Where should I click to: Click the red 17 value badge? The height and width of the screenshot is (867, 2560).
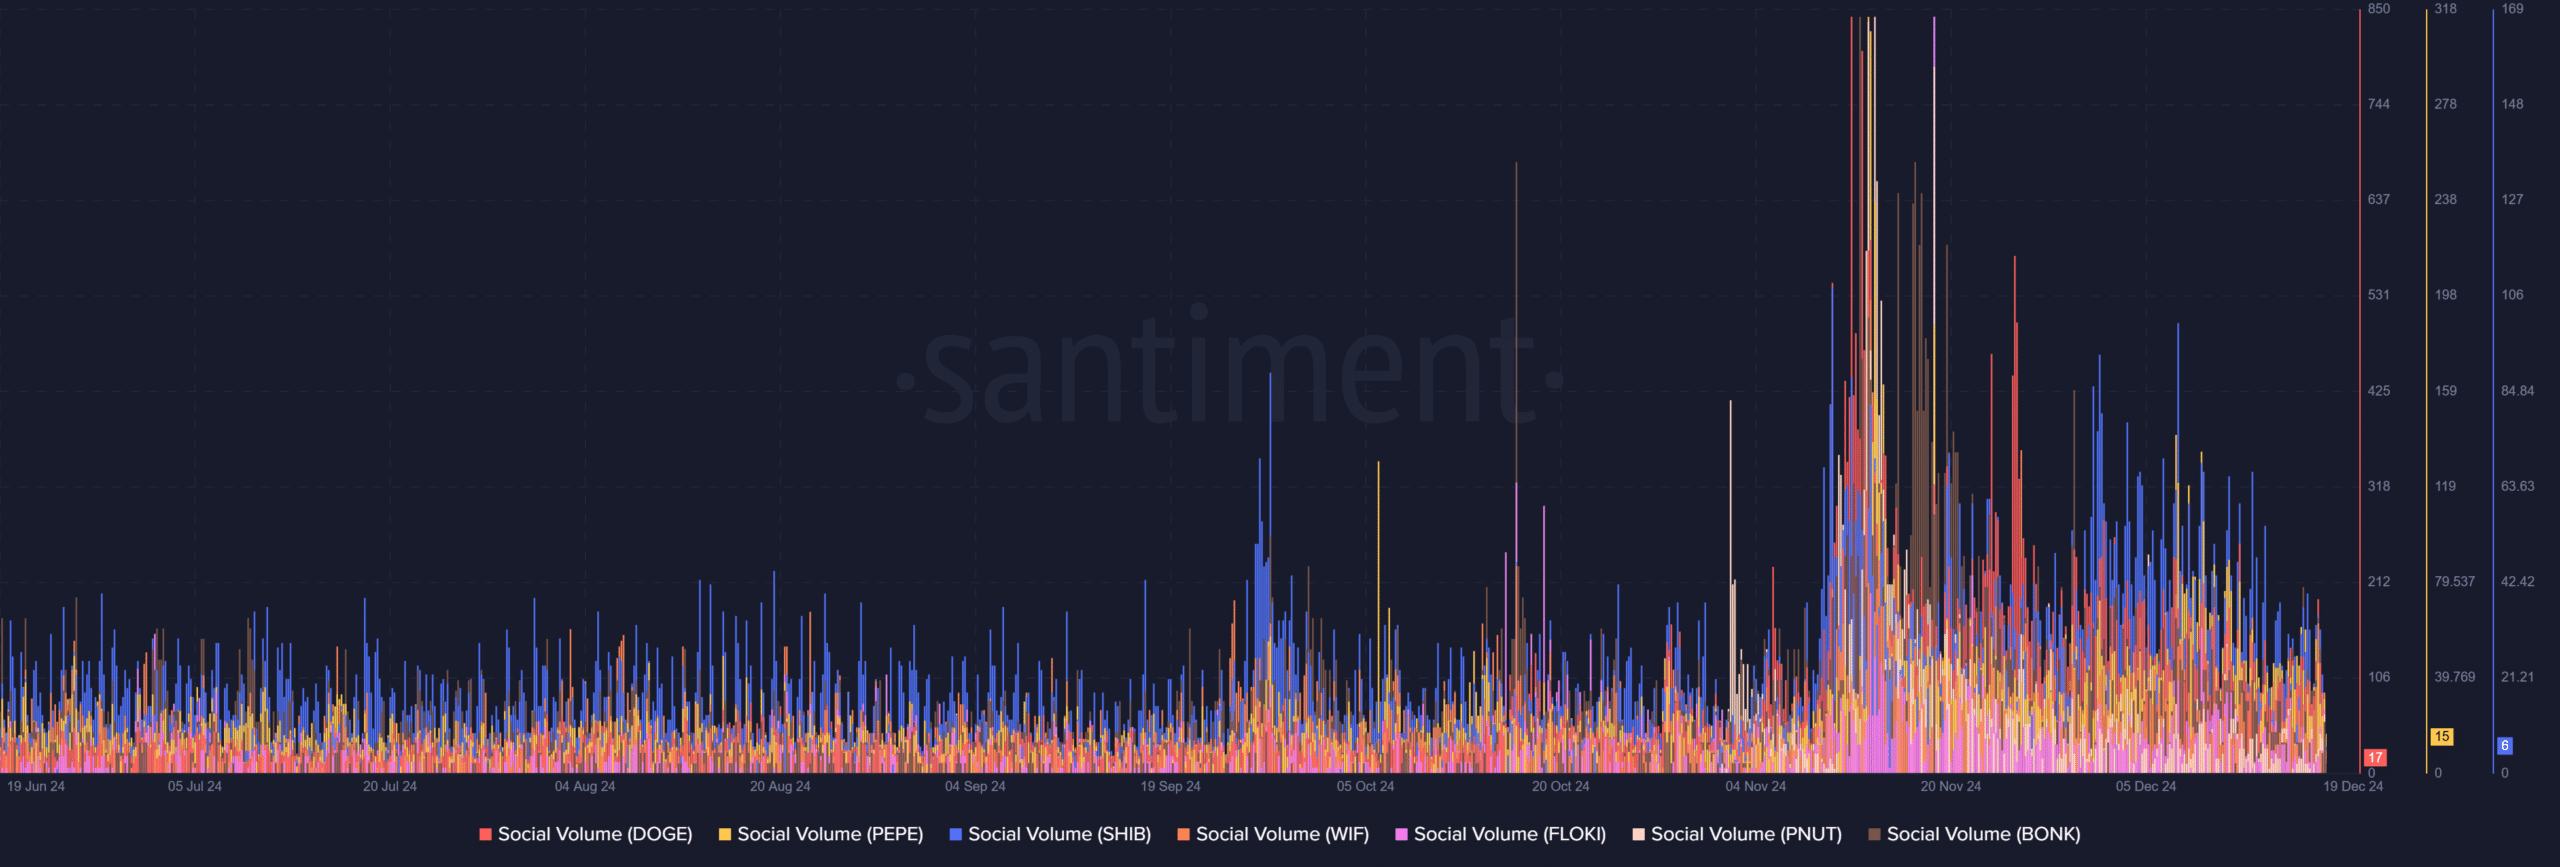point(2375,758)
